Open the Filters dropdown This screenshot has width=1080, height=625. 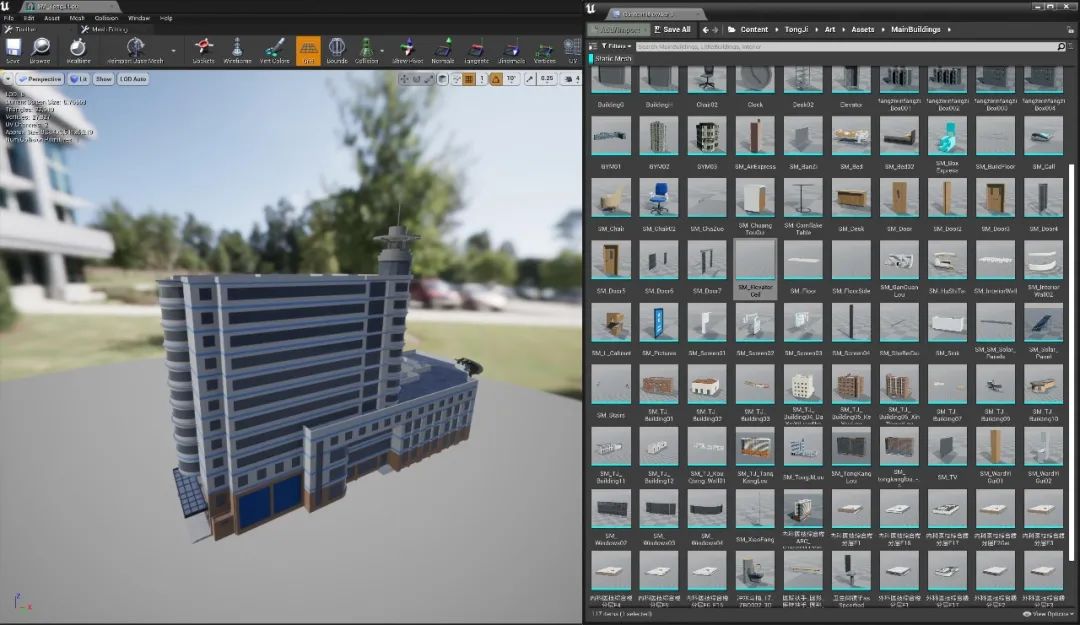[x=616, y=46]
